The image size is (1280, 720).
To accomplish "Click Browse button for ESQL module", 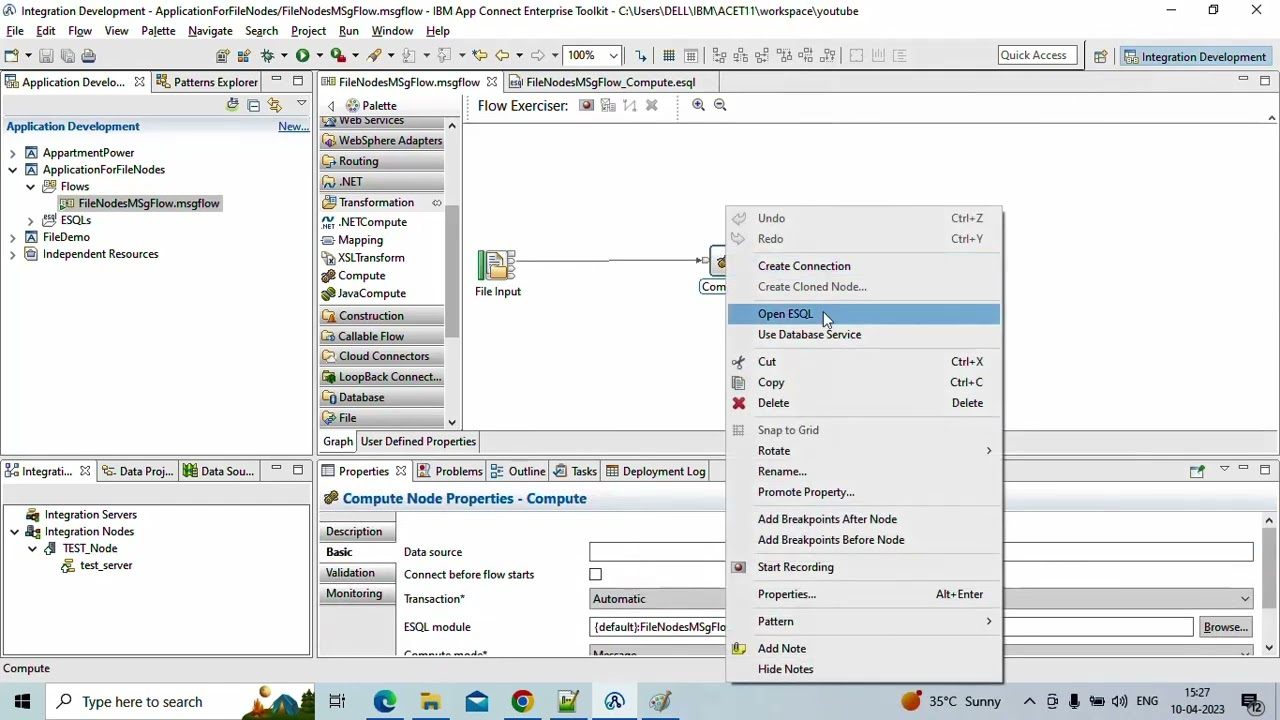I will (x=1225, y=627).
